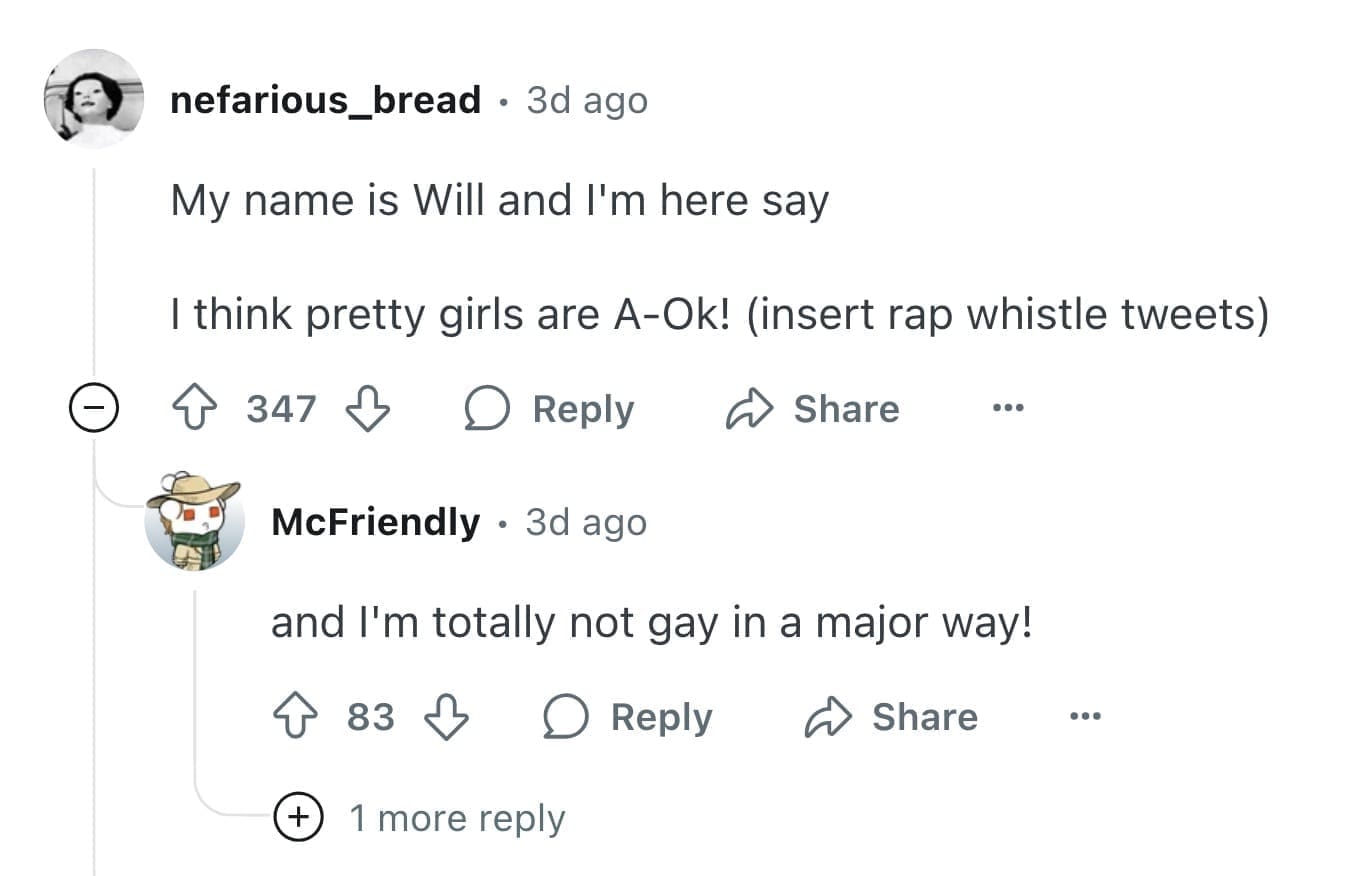This screenshot has height=876, width=1364.
Task: Click the Reply label under McFriendly's comment
Action: [661, 718]
